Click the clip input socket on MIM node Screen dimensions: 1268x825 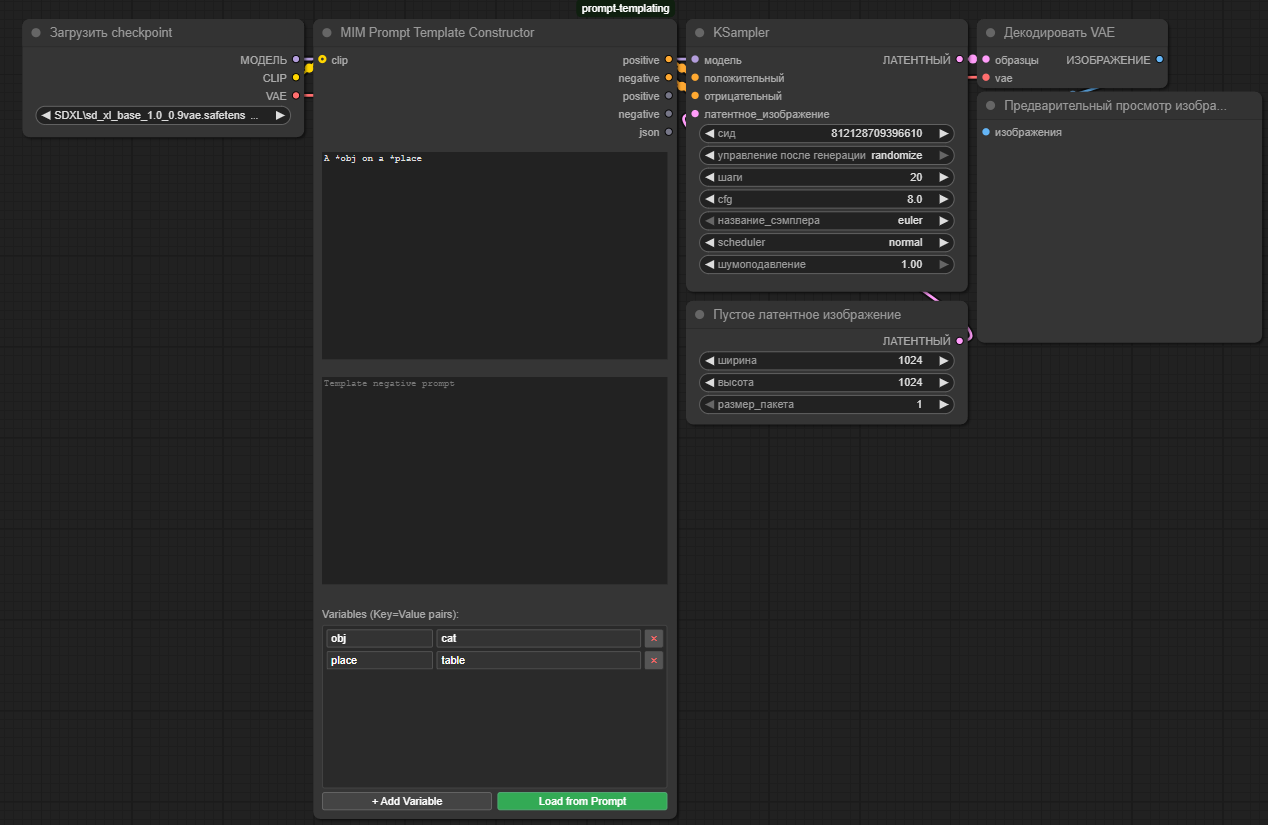tap(322, 60)
